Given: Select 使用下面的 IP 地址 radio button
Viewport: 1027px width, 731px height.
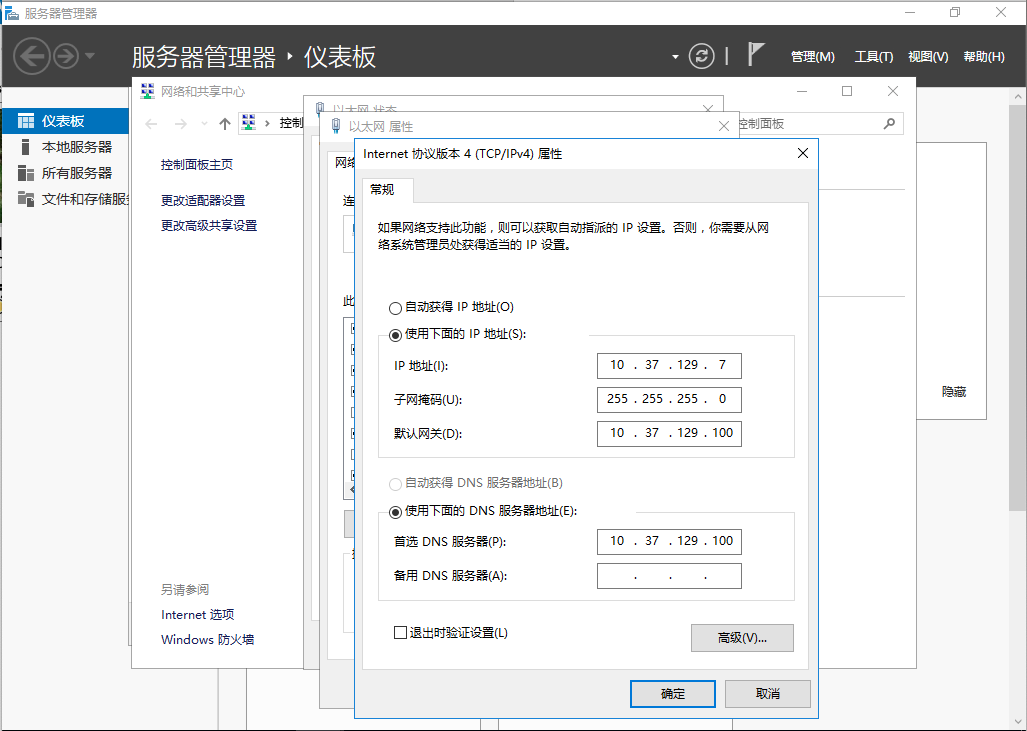Looking at the screenshot, I should pos(395,335).
